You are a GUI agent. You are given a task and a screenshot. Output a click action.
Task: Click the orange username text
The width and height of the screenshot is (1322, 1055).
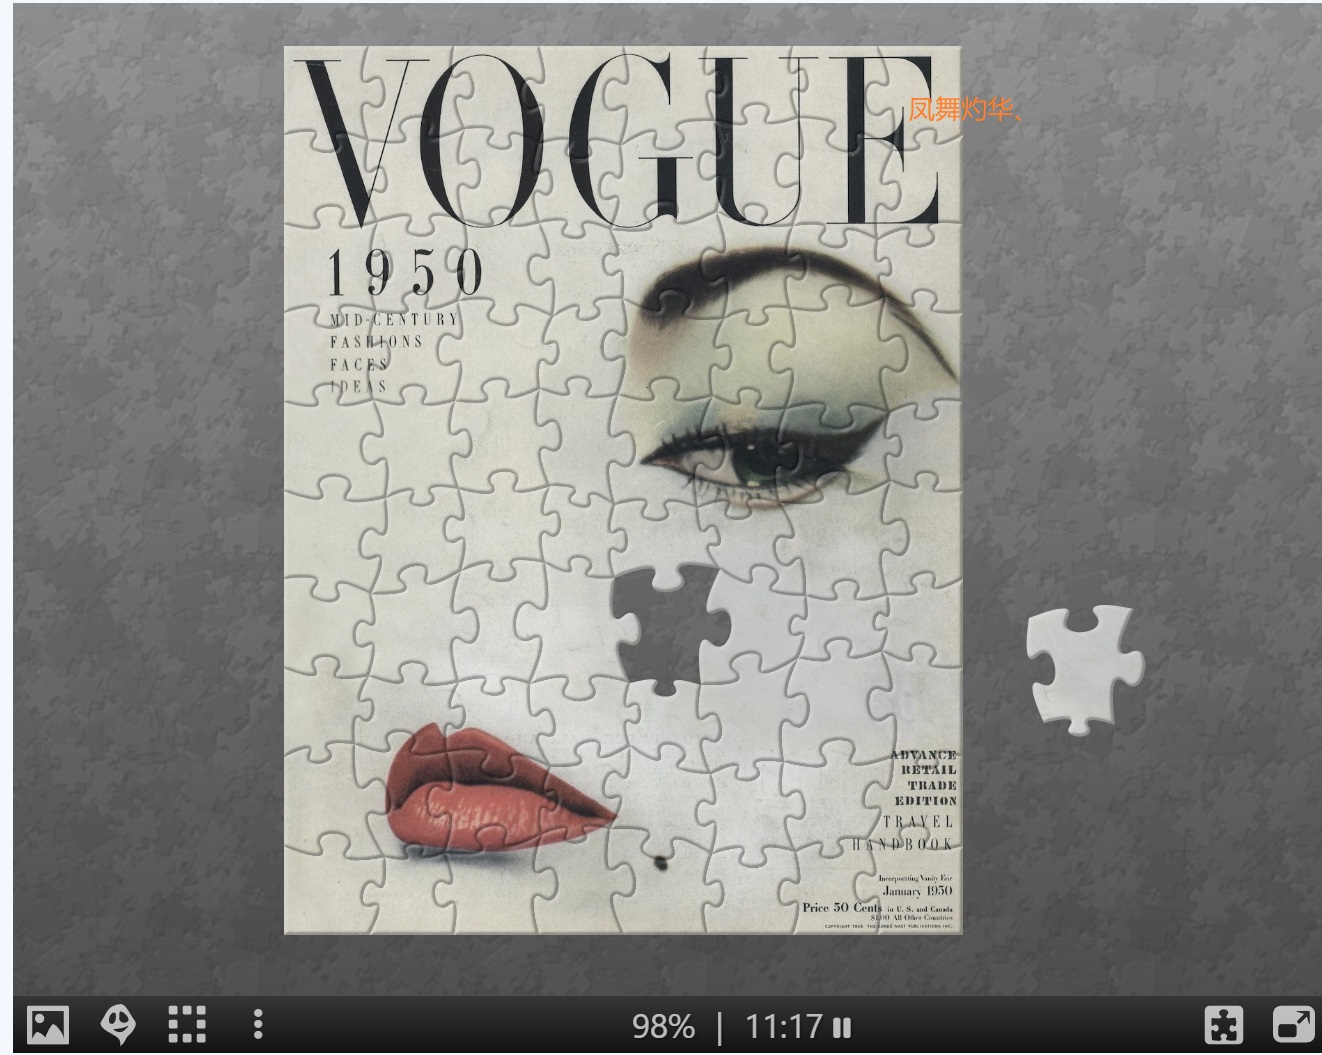coord(965,110)
